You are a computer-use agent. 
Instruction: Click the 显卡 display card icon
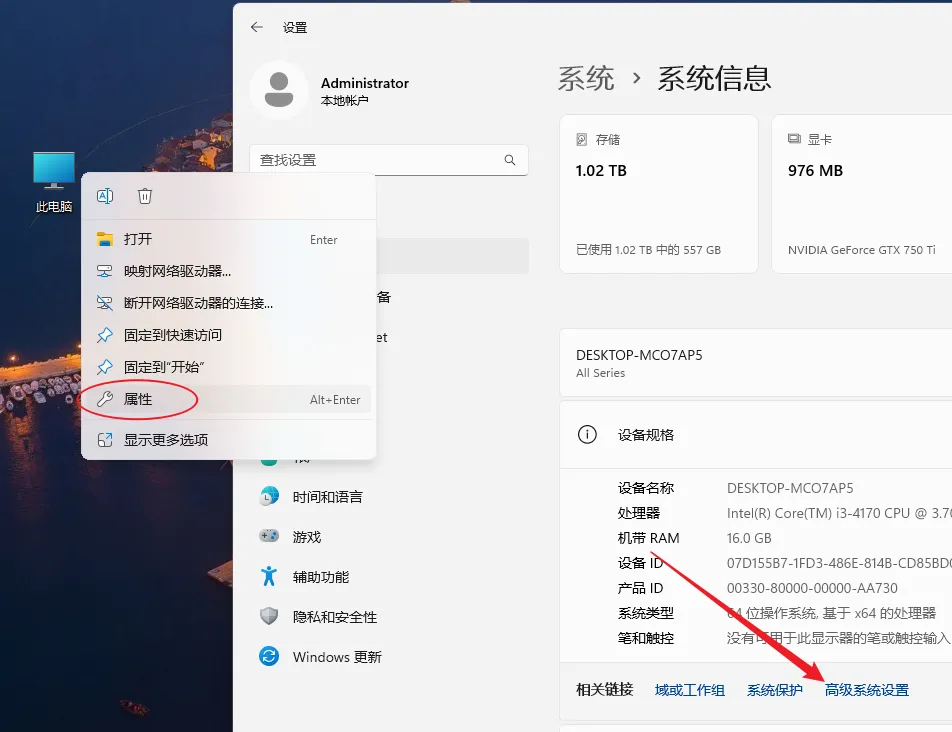point(794,139)
